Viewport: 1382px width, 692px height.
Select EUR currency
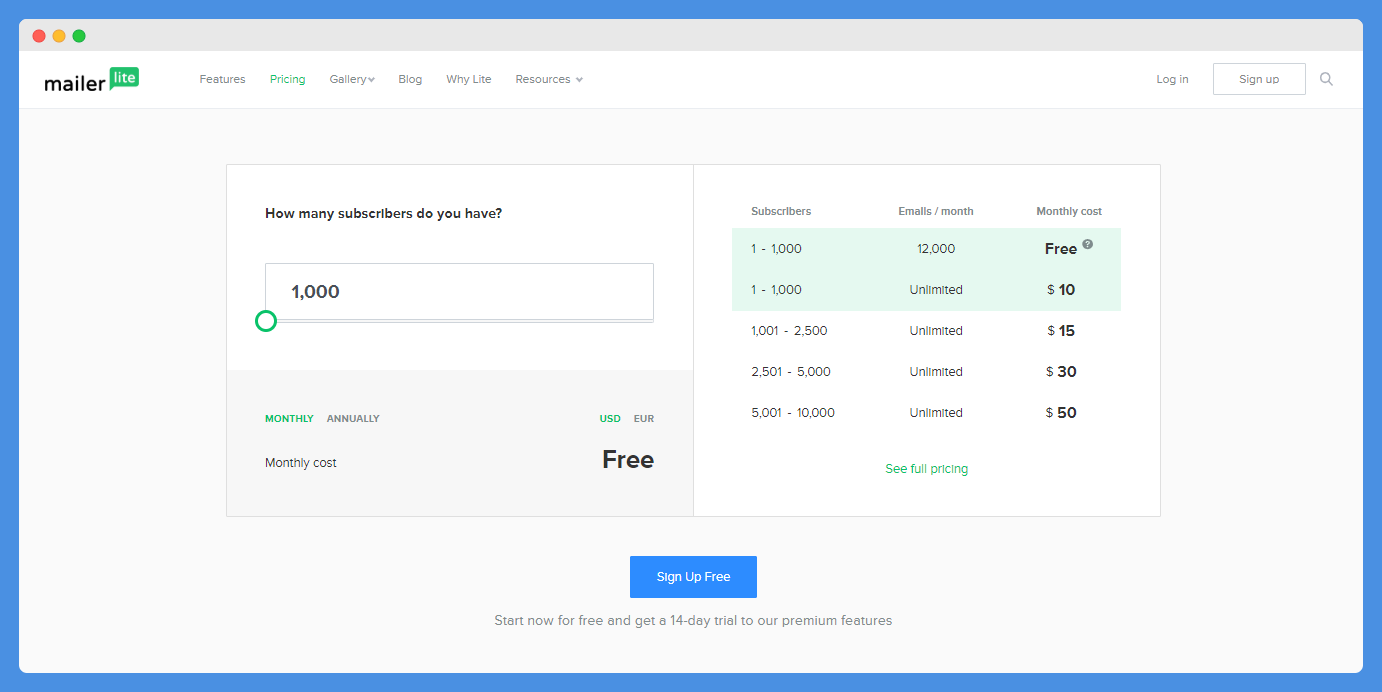pos(644,419)
